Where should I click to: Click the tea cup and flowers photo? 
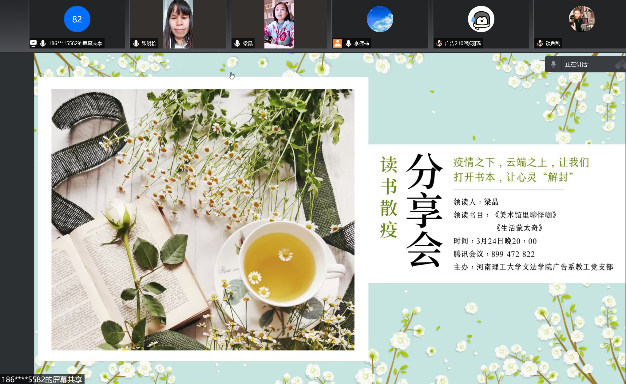click(x=203, y=219)
